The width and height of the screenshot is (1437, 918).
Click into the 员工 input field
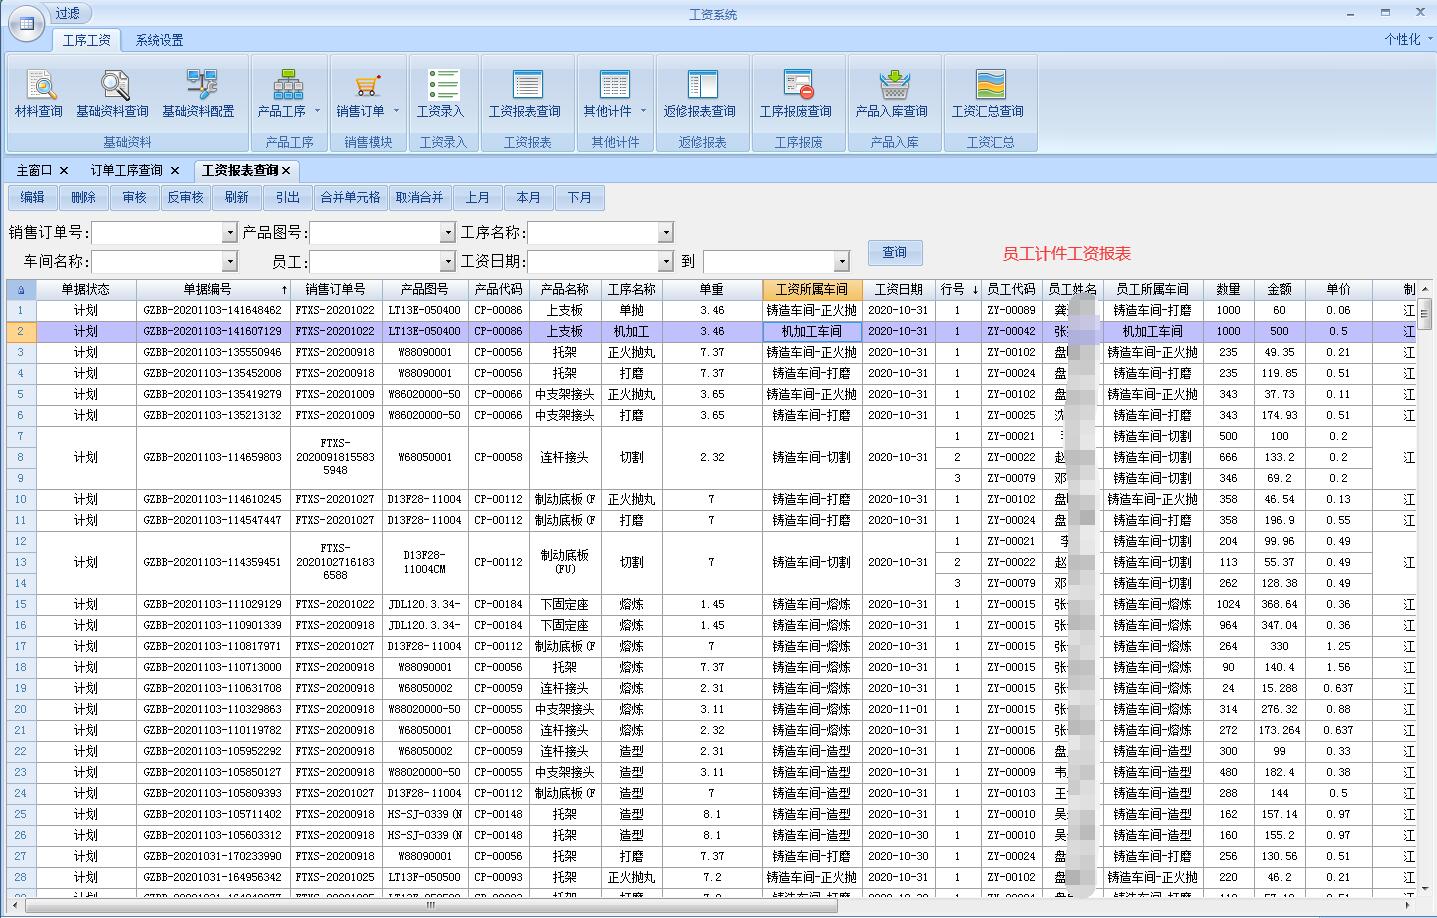375,261
